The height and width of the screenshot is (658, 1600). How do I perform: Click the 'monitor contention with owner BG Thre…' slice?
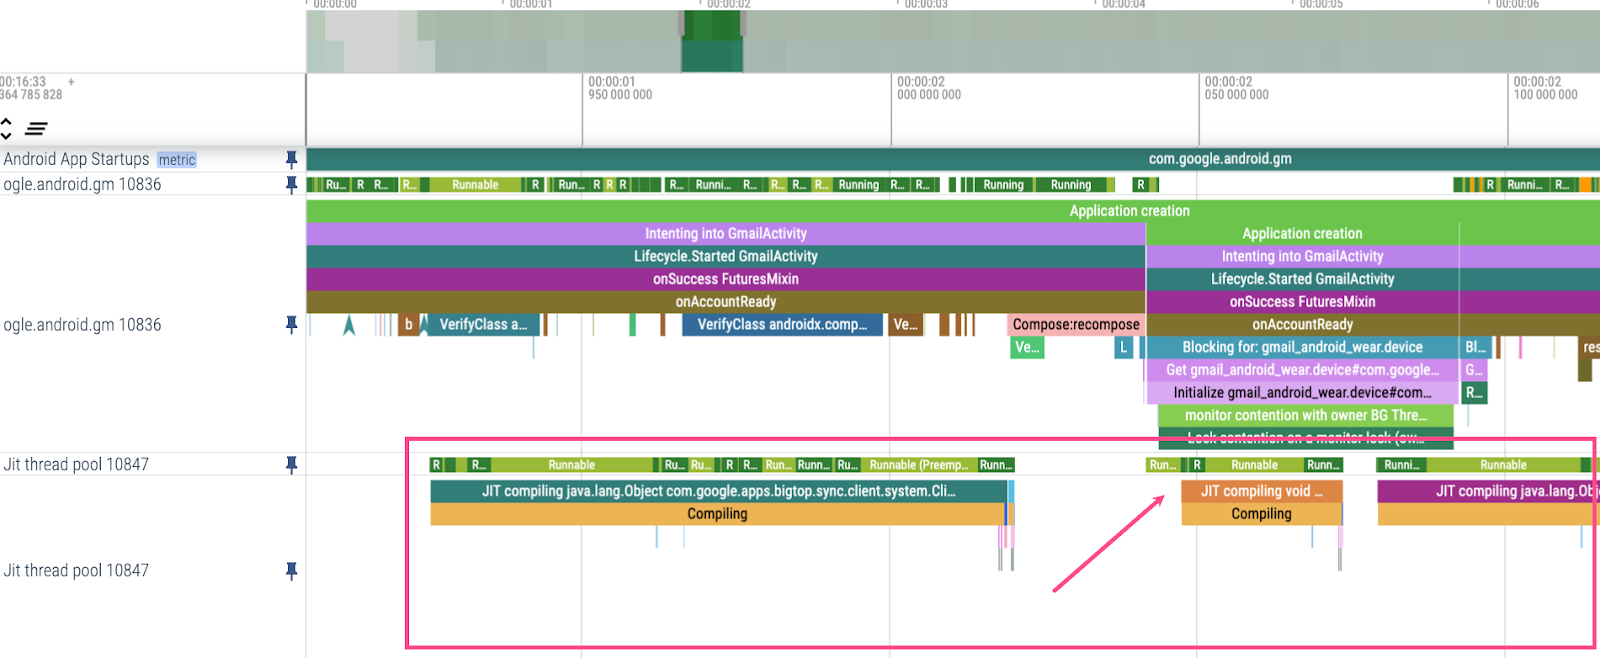tap(1305, 415)
